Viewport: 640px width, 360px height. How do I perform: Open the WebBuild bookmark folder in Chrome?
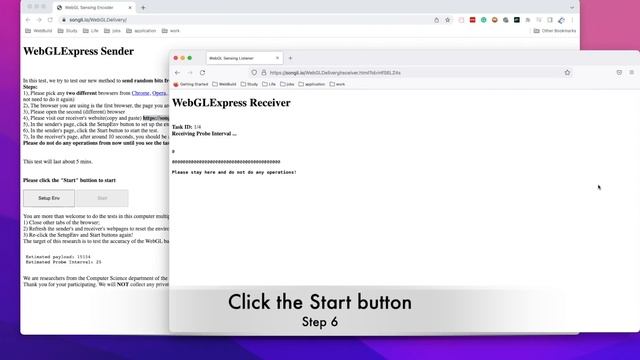[39, 31]
